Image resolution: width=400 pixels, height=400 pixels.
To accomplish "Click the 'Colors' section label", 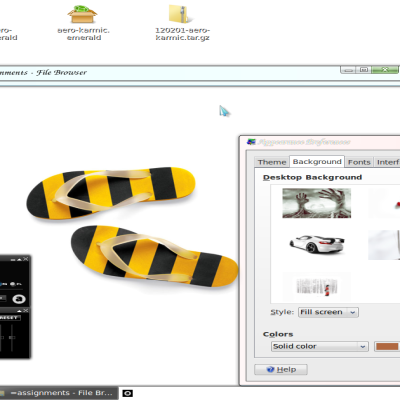I will coord(278,334).
